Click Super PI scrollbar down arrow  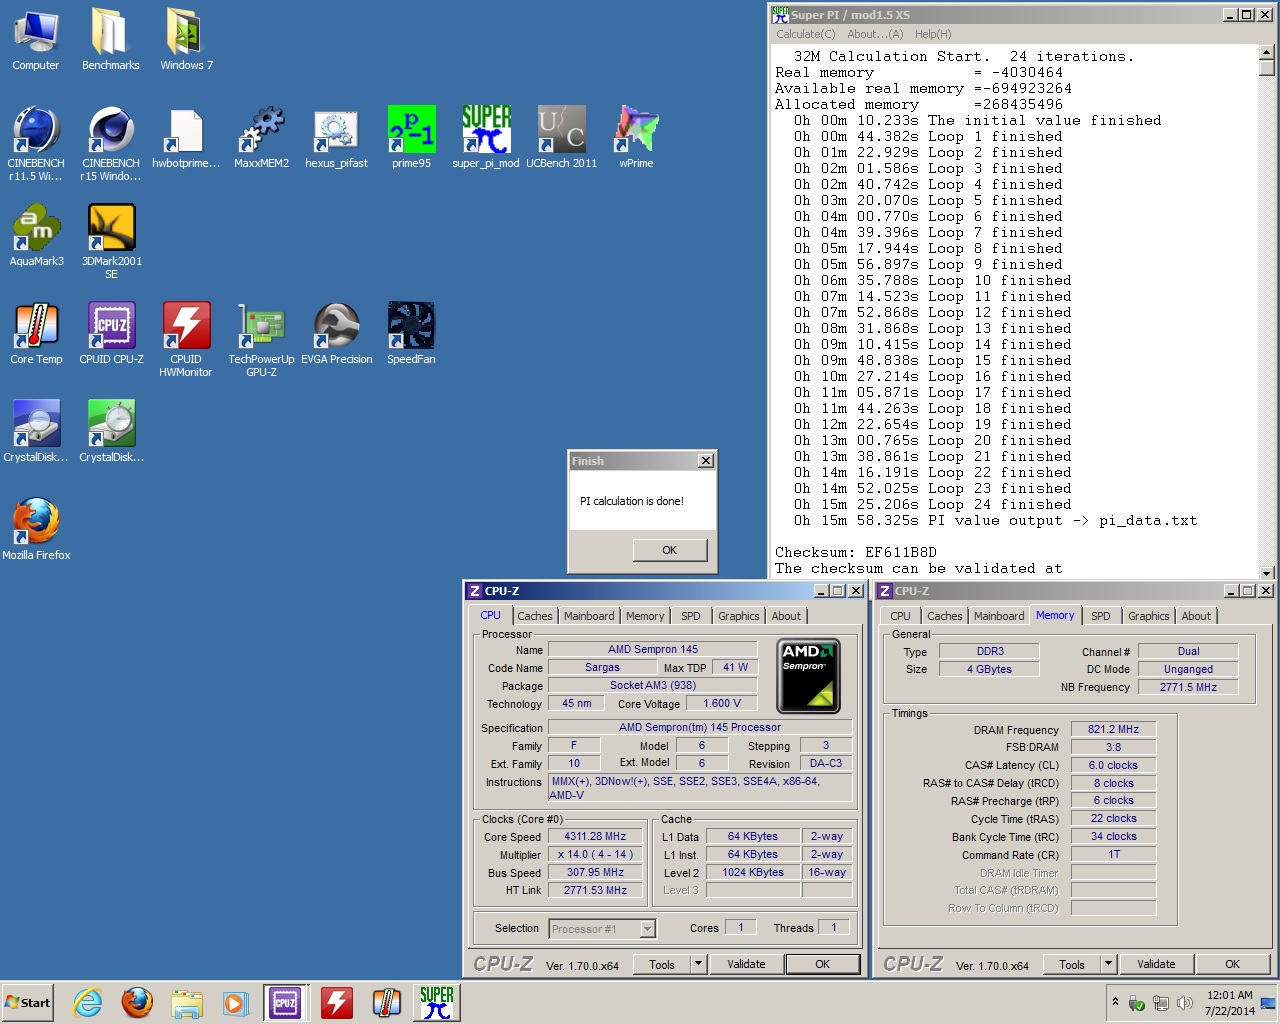click(1267, 573)
